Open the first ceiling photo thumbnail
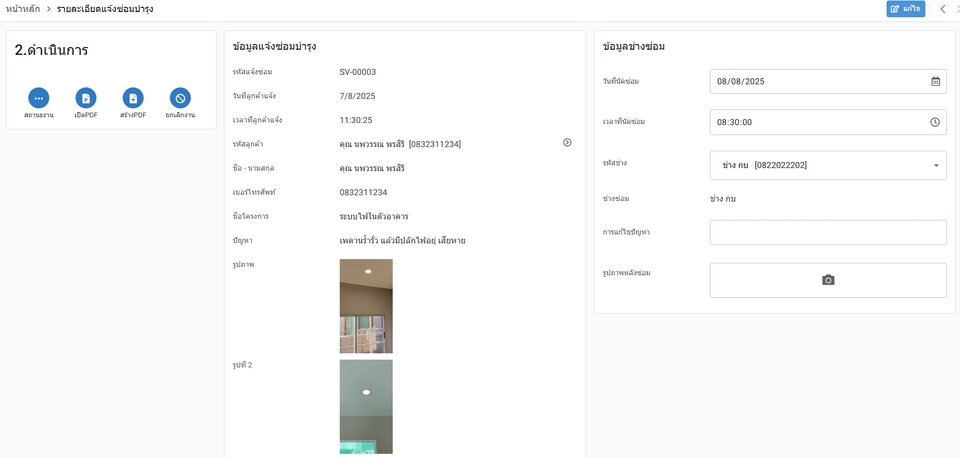Viewport: 960px width, 458px height. (366, 306)
